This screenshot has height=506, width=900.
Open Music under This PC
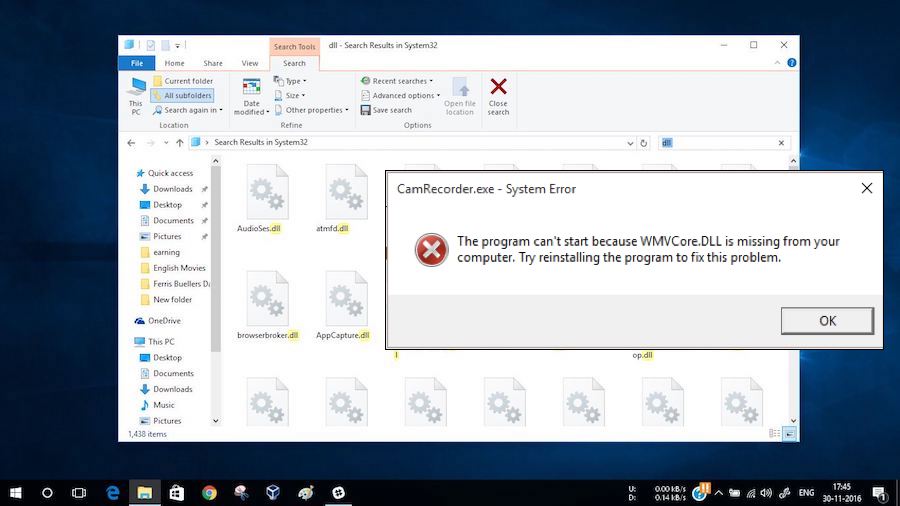[157, 405]
